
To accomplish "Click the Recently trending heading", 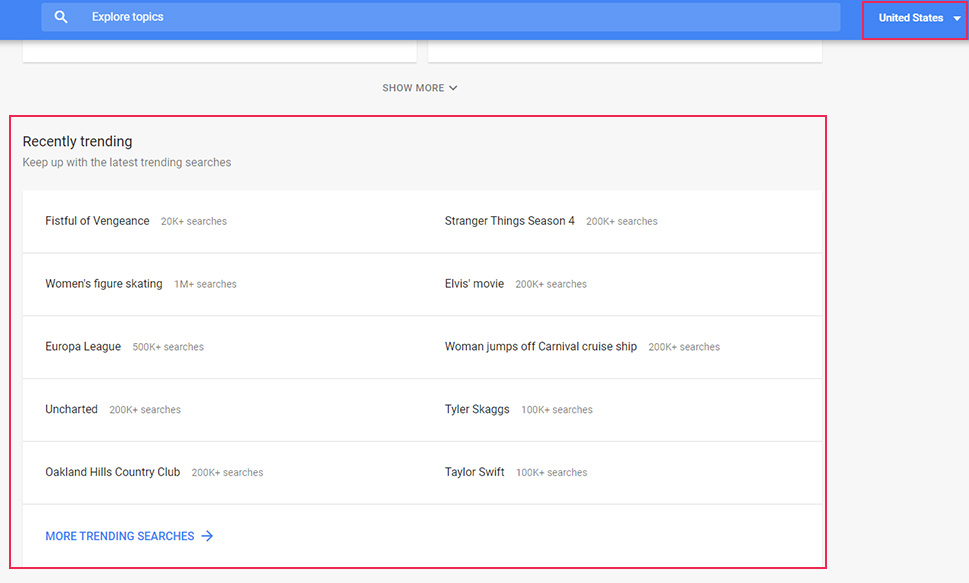I will coord(77,142).
